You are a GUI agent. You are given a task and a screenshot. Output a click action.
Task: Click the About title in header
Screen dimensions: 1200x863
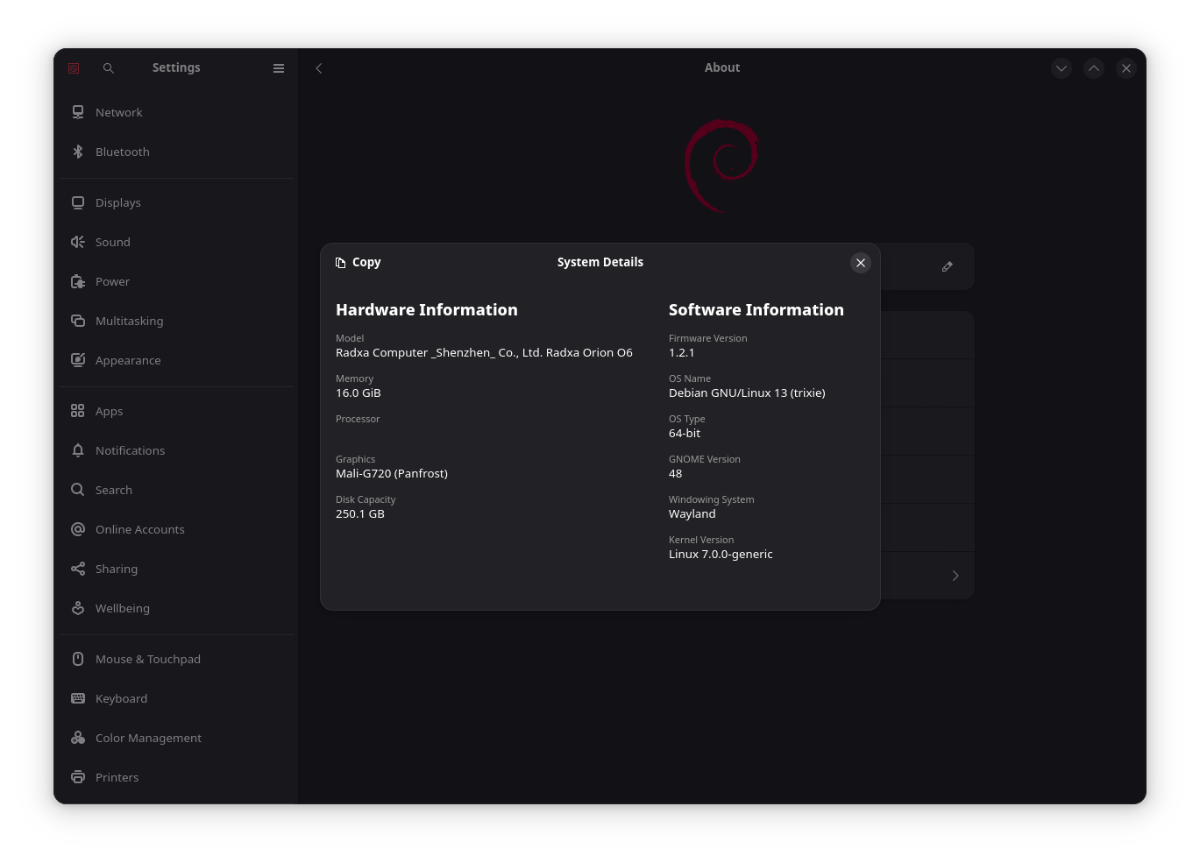[722, 68]
